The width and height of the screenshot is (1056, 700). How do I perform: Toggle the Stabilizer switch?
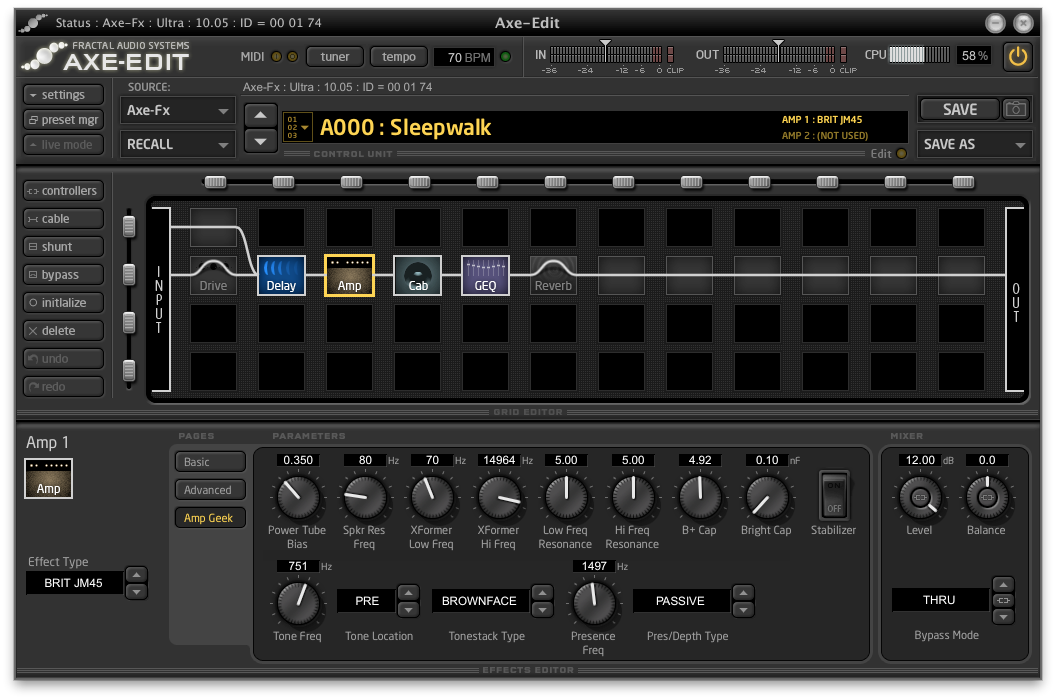coord(834,495)
